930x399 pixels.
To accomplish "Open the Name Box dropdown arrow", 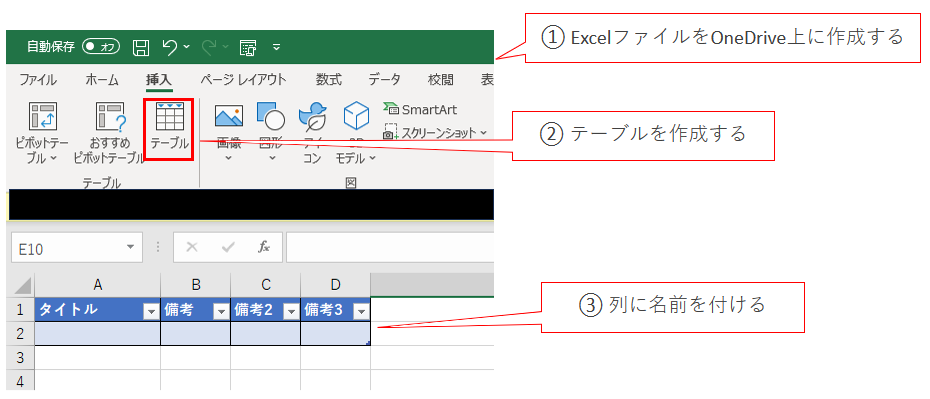I will [130, 248].
